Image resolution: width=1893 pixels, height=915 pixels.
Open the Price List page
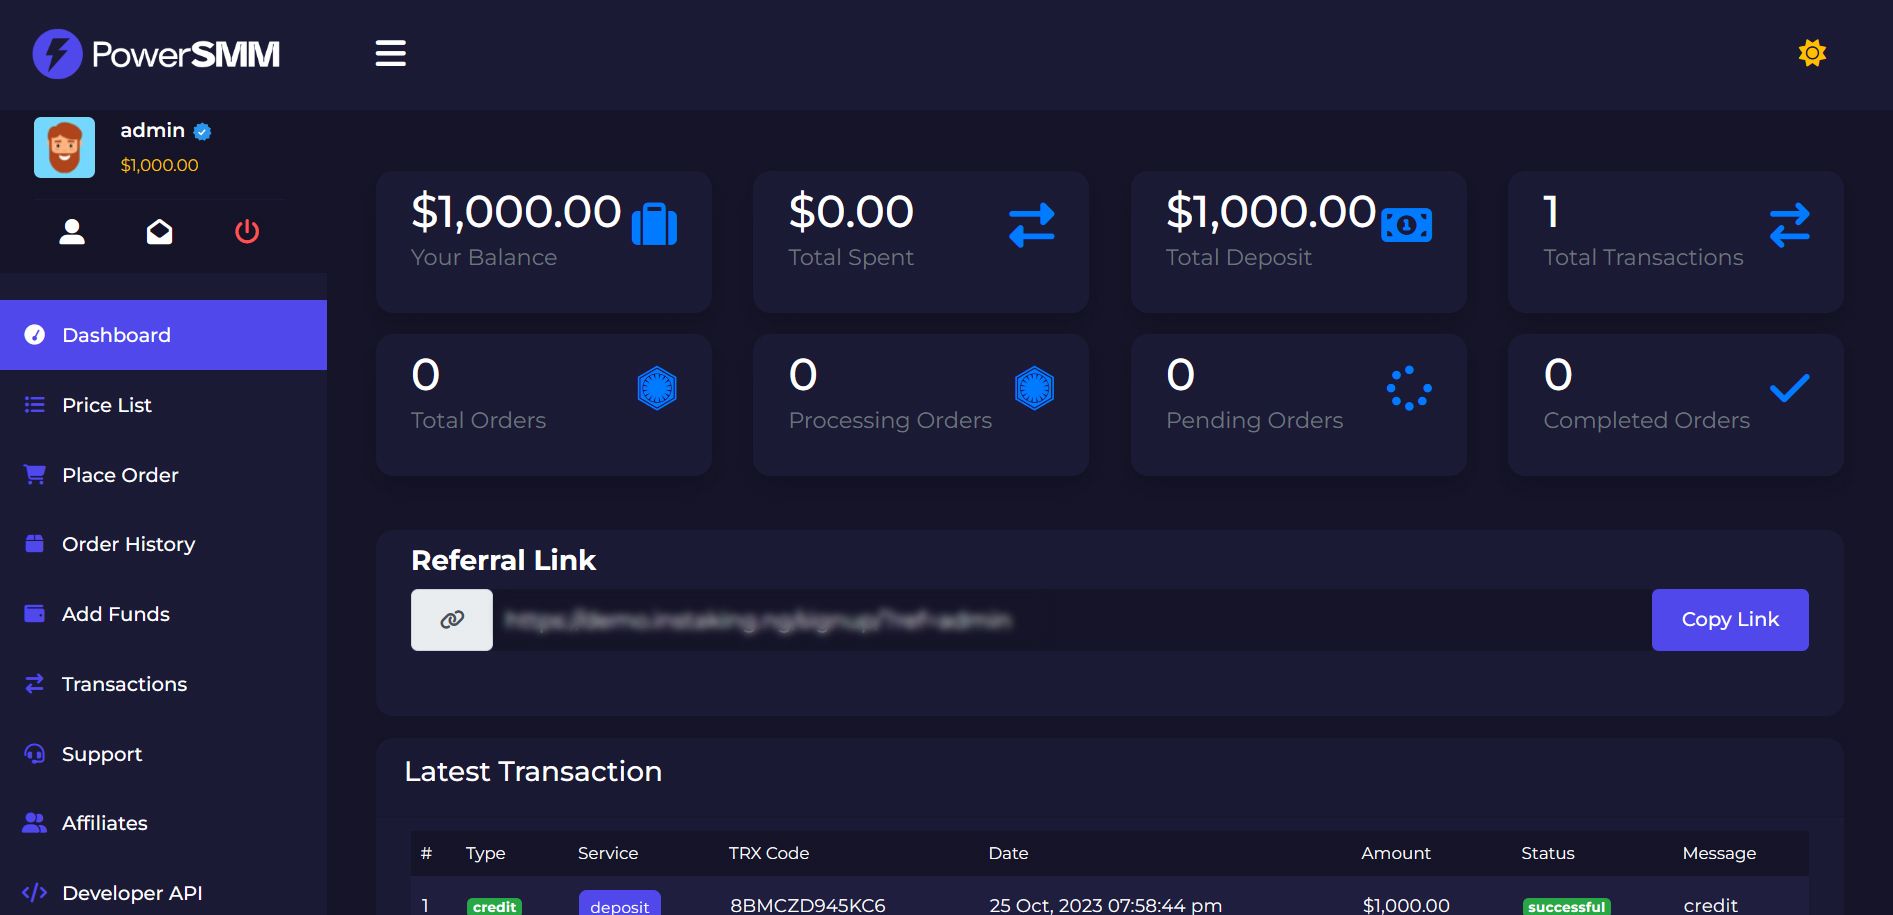click(x=107, y=405)
